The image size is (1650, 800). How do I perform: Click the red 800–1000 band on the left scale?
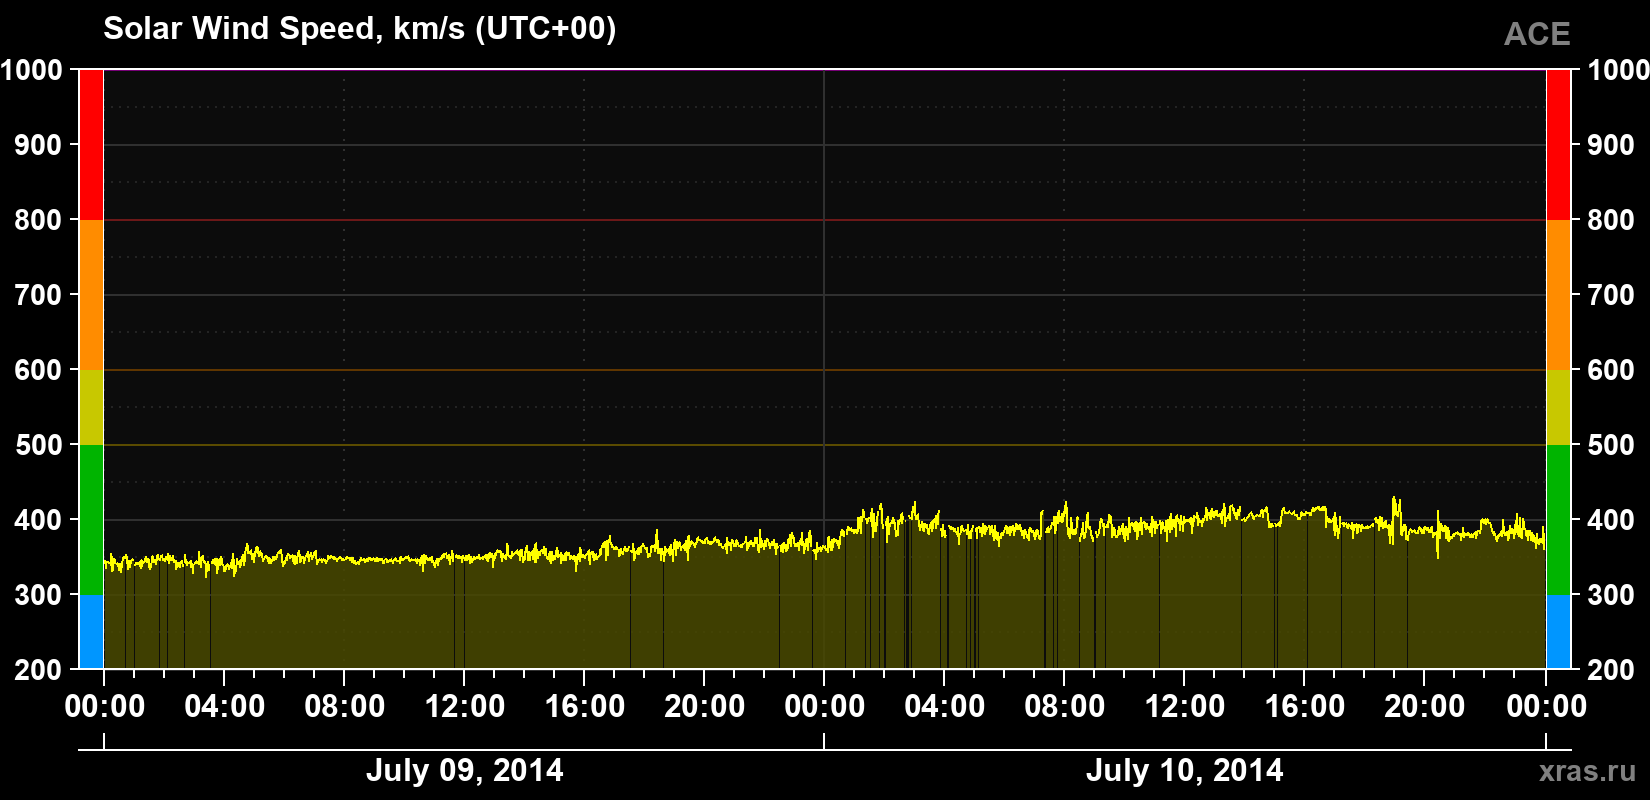[91, 145]
